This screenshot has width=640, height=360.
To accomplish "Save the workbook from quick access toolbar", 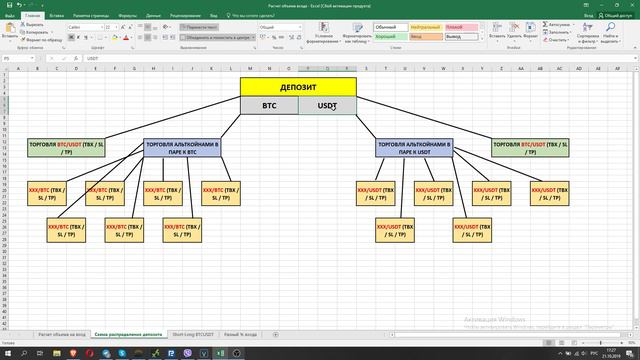I will coord(9,5).
